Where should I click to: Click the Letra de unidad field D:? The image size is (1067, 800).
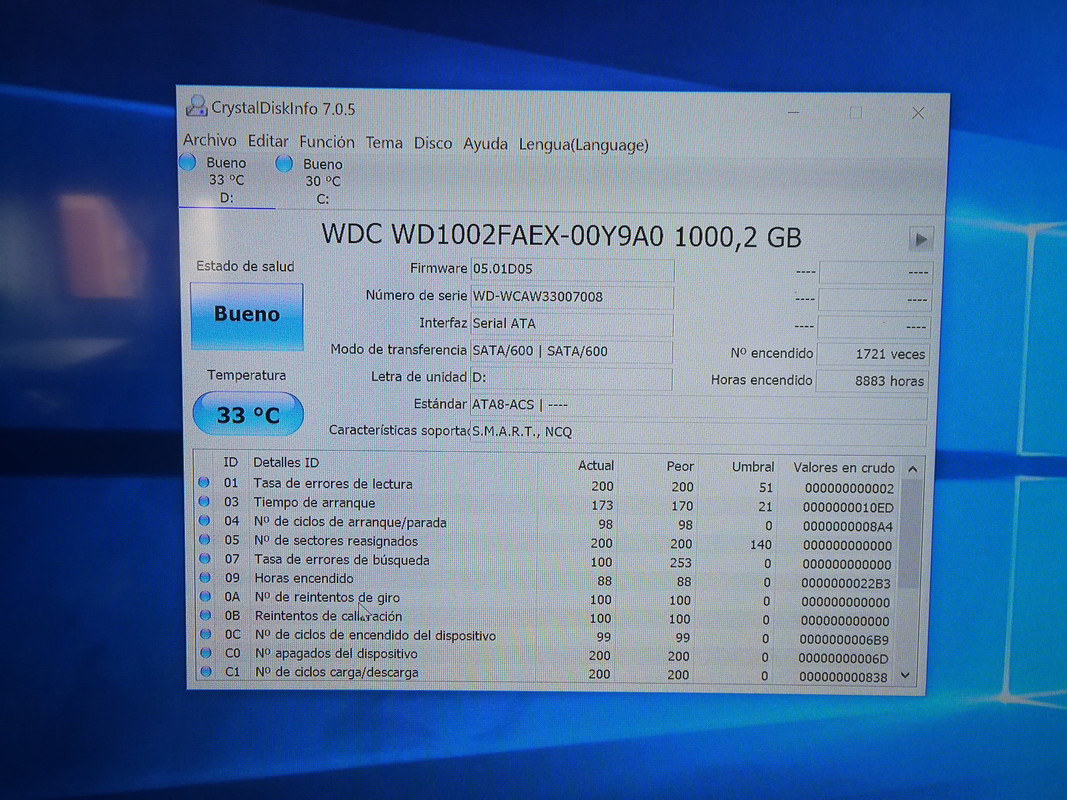tap(571, 378)
